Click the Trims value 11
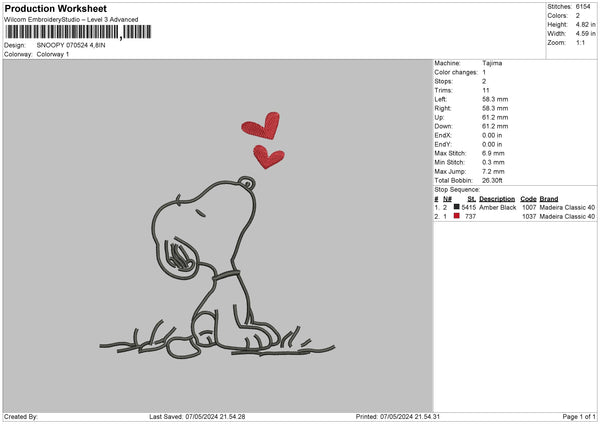The image size is (600, 424). point(486,90)
